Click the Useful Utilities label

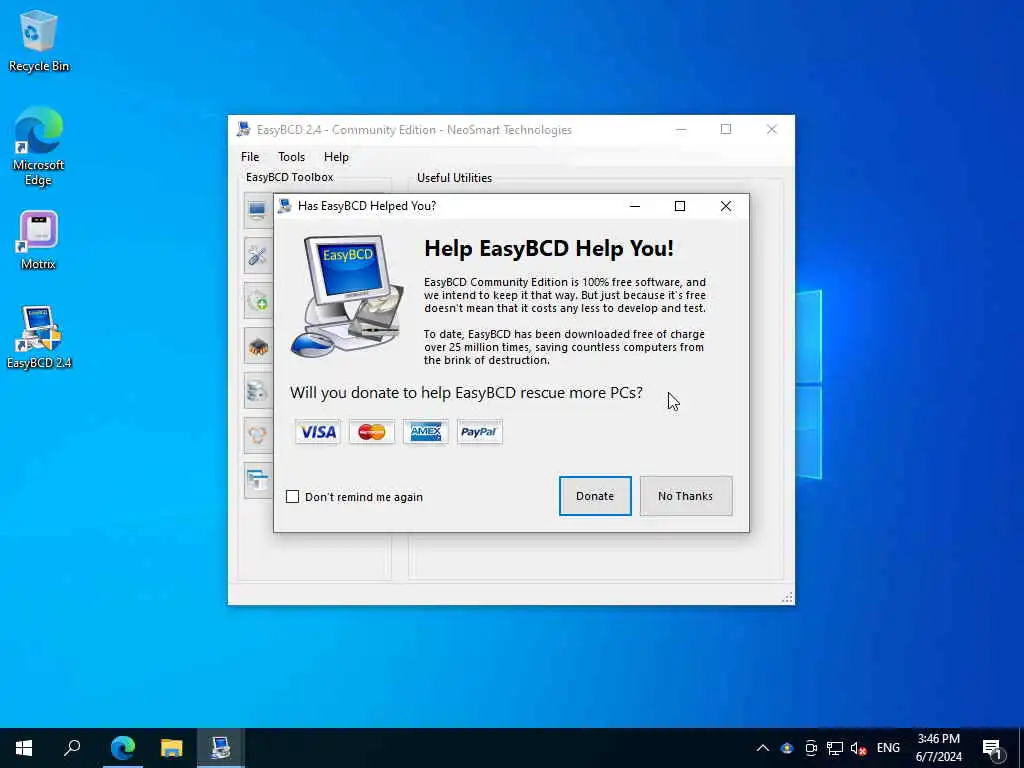(x=455, y=178)
